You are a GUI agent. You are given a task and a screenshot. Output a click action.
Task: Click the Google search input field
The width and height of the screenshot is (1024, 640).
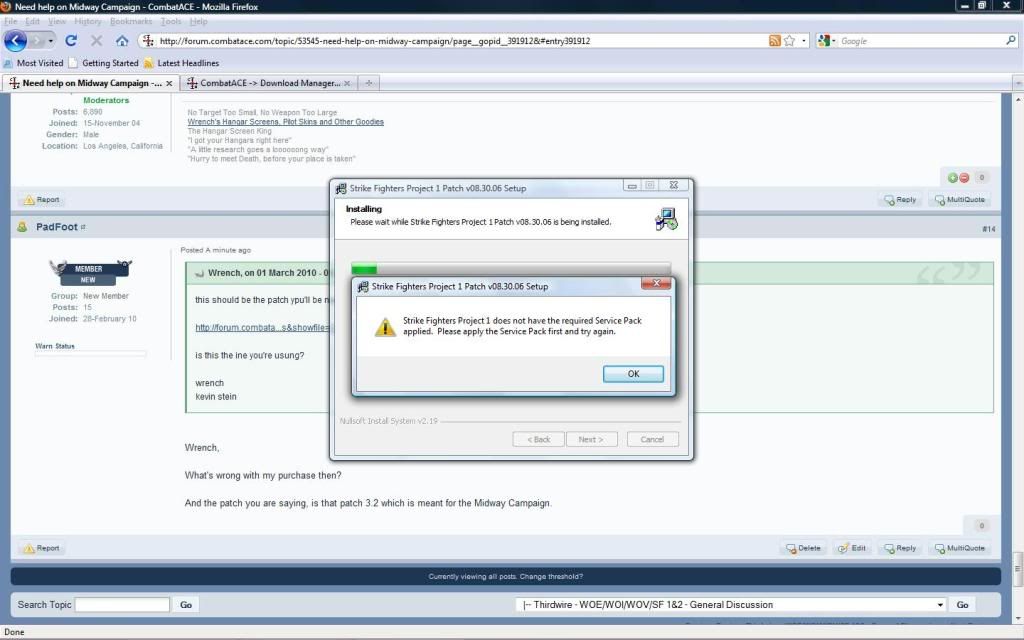[921, 40]
